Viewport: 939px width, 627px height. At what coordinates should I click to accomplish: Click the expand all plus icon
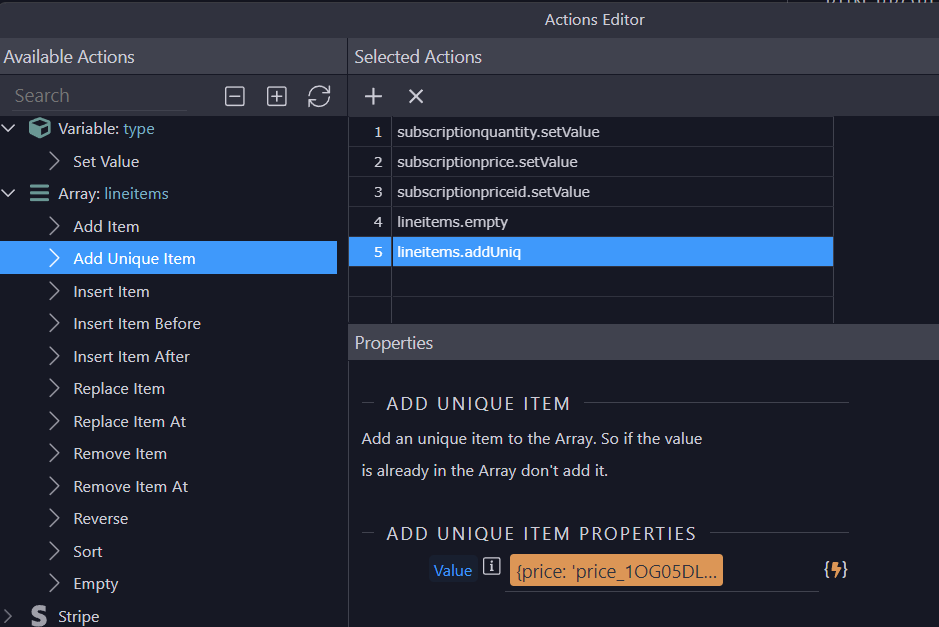tap(277, 96)
